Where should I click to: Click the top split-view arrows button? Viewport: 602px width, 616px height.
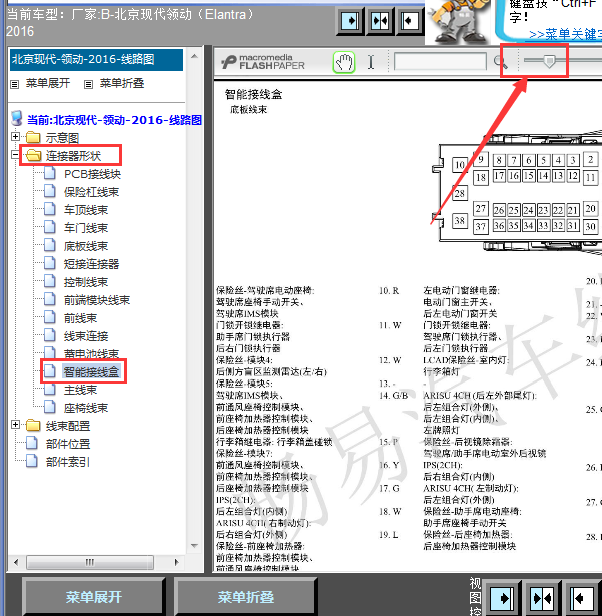[x=380, y=20]
